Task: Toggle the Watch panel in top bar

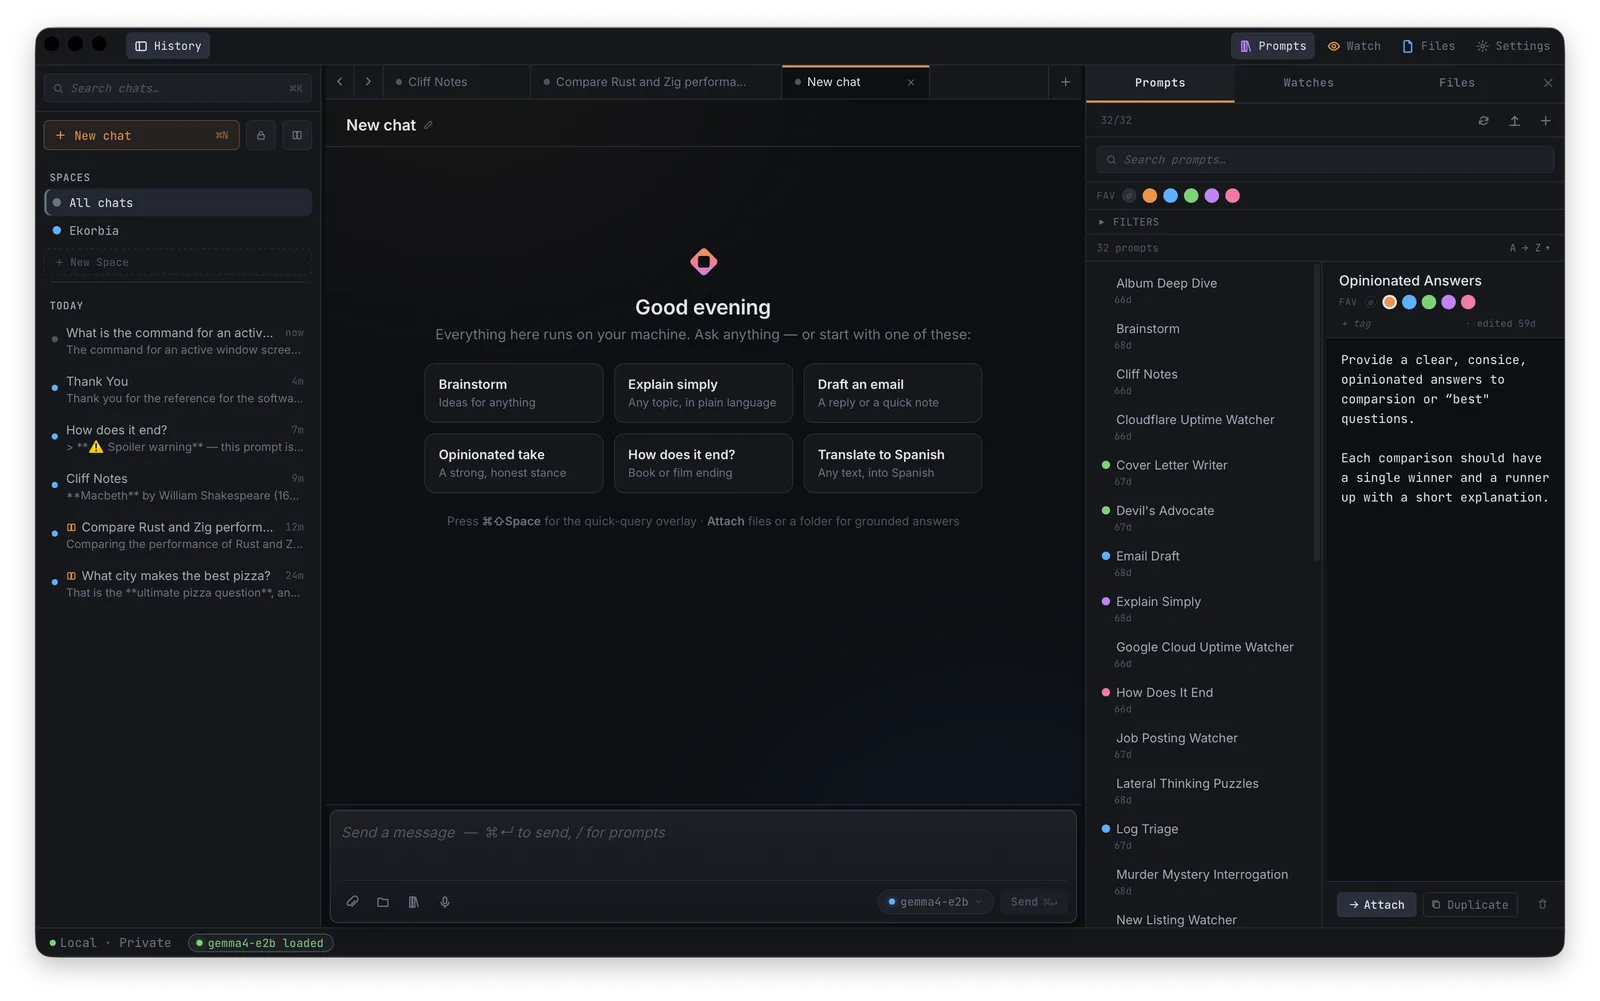Action: click(1354, 46)
